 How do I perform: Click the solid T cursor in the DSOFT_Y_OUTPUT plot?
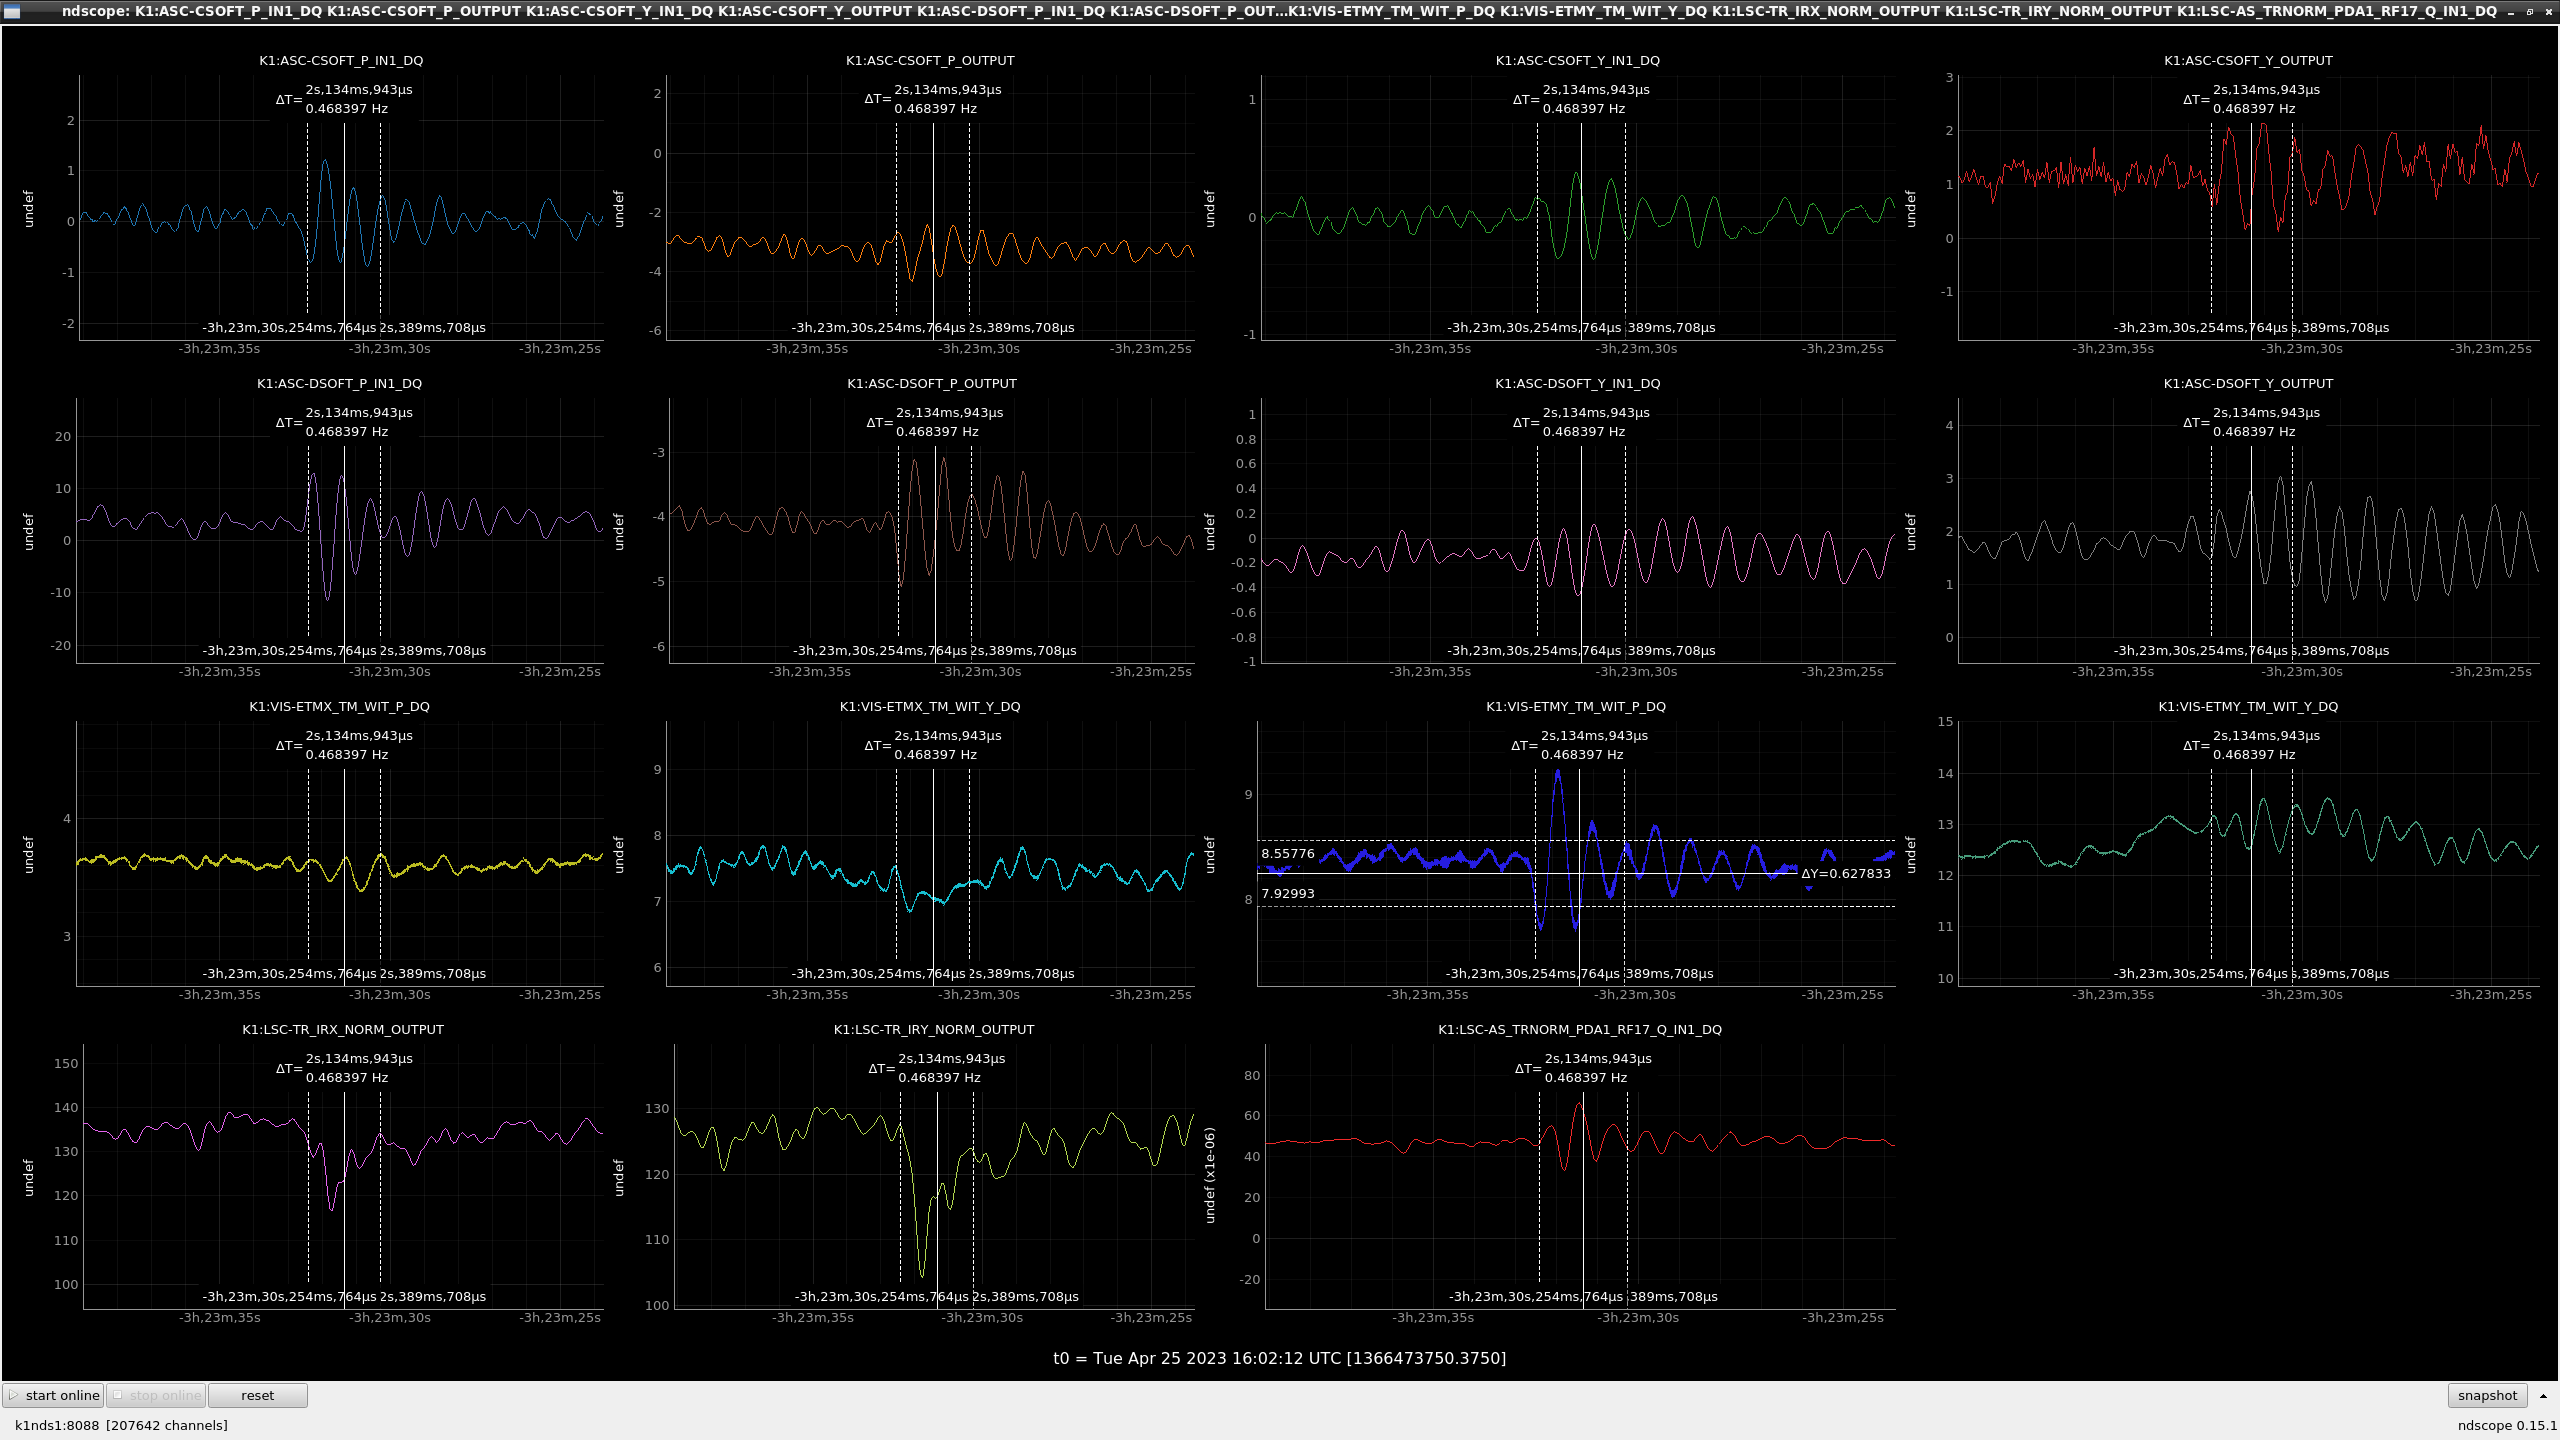click(2251, 545)
